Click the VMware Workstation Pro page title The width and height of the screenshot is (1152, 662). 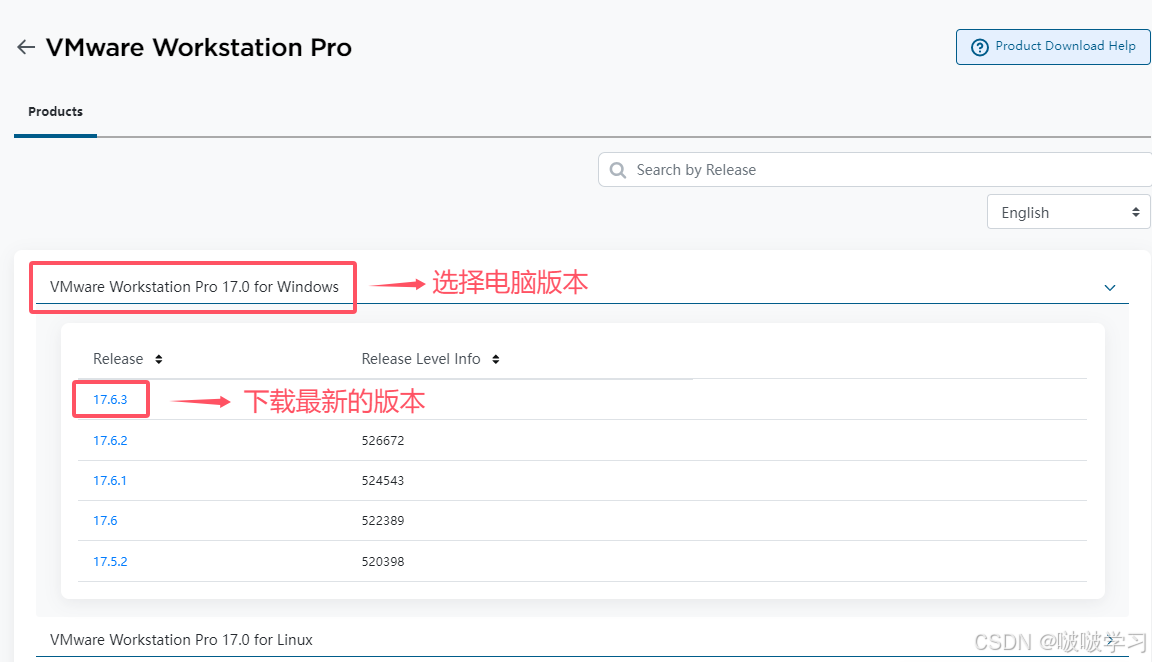pos(198,48)
